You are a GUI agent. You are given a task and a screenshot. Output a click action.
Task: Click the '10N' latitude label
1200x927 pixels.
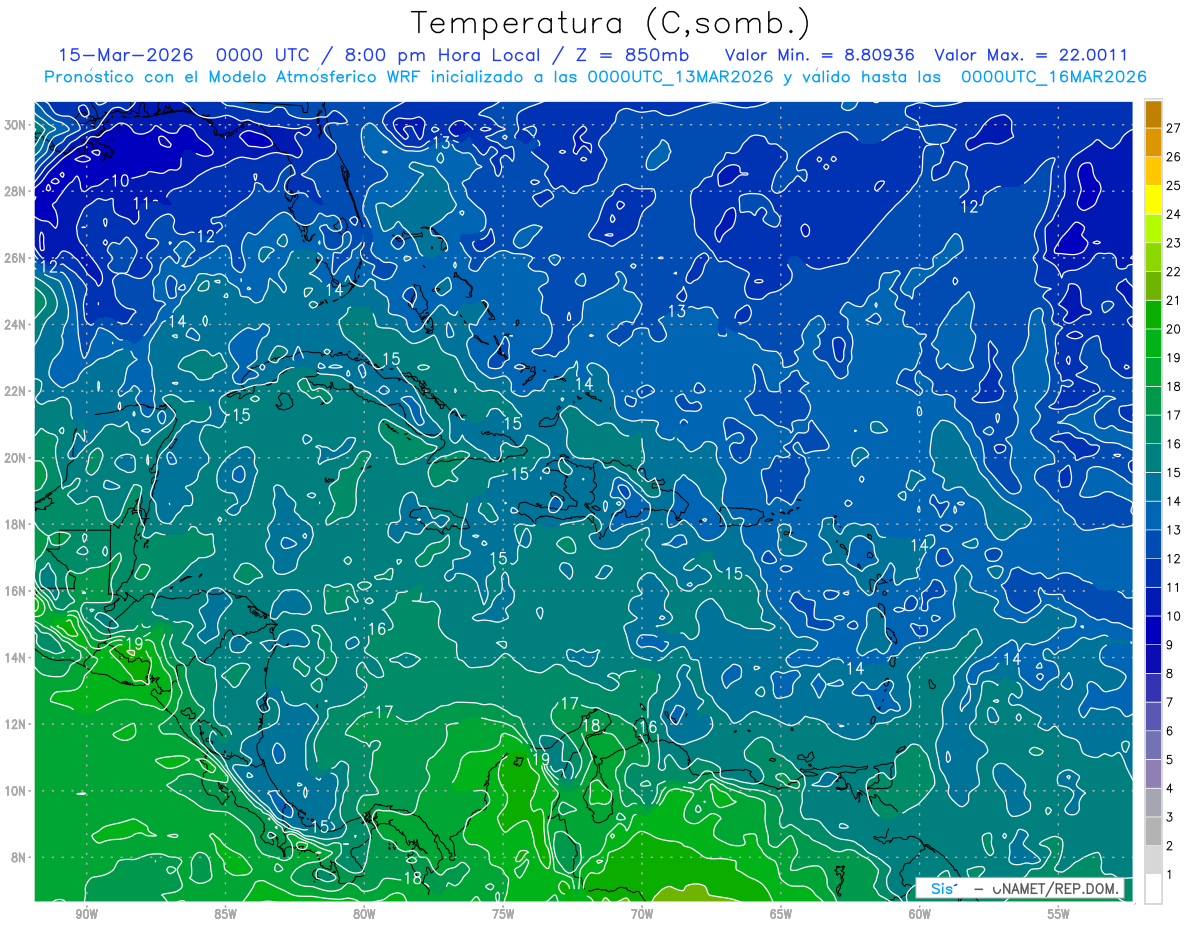(14, 791)
